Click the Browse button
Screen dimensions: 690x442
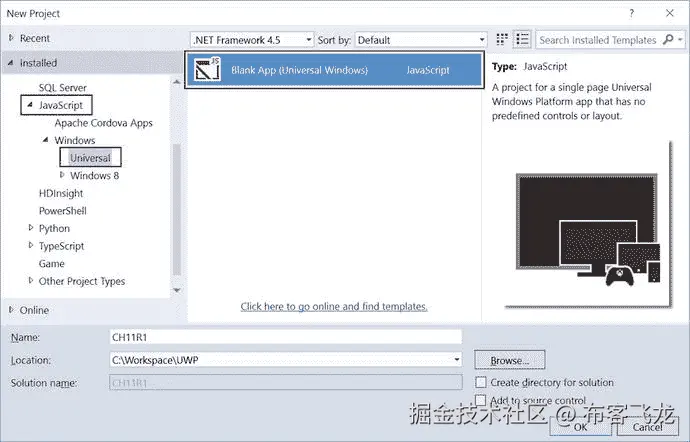coord(510,360)
